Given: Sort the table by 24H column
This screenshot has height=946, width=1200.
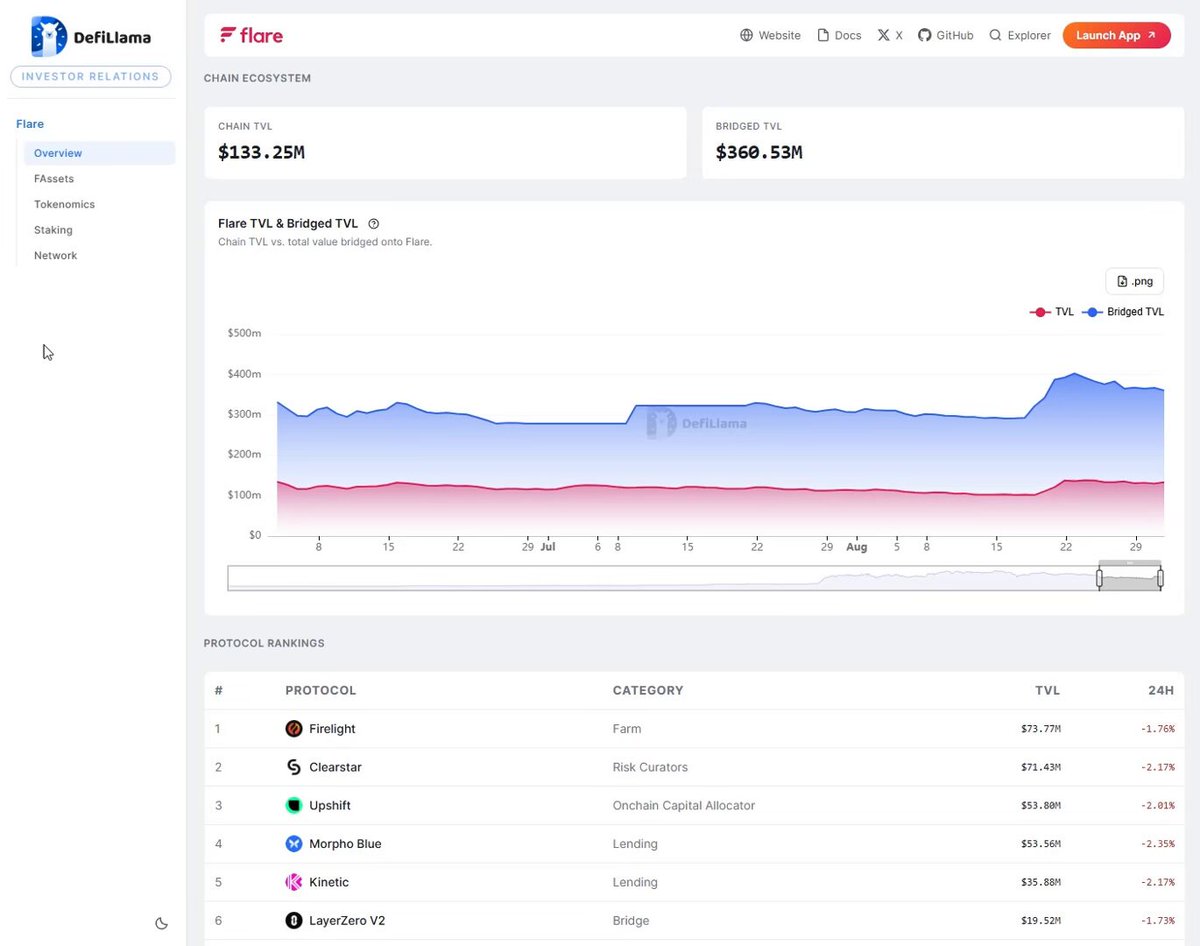Looking at the screenshot, I should [x=1161, y=690].
